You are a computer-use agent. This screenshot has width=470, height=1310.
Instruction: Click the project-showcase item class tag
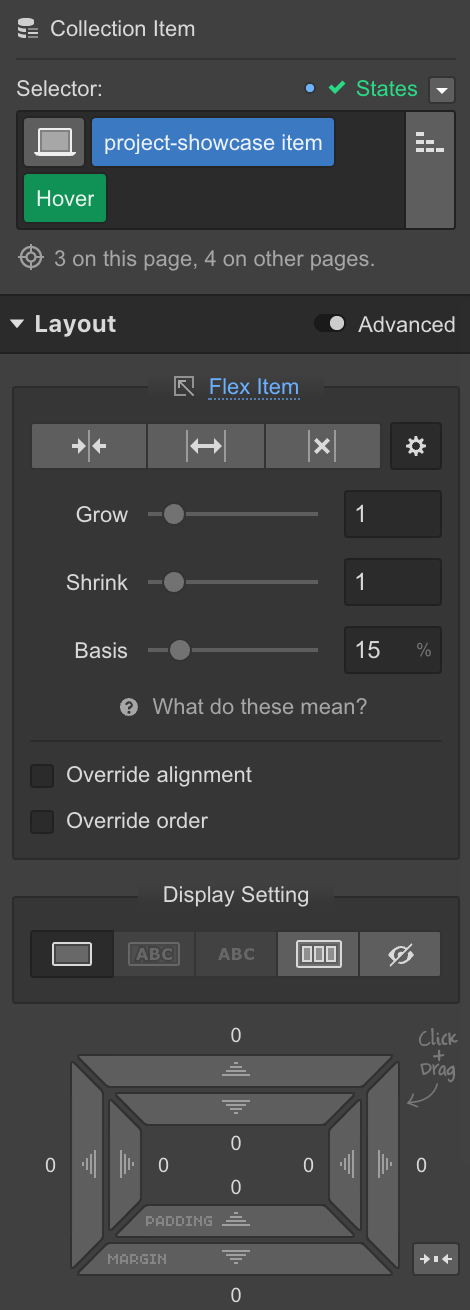point(213,143)
